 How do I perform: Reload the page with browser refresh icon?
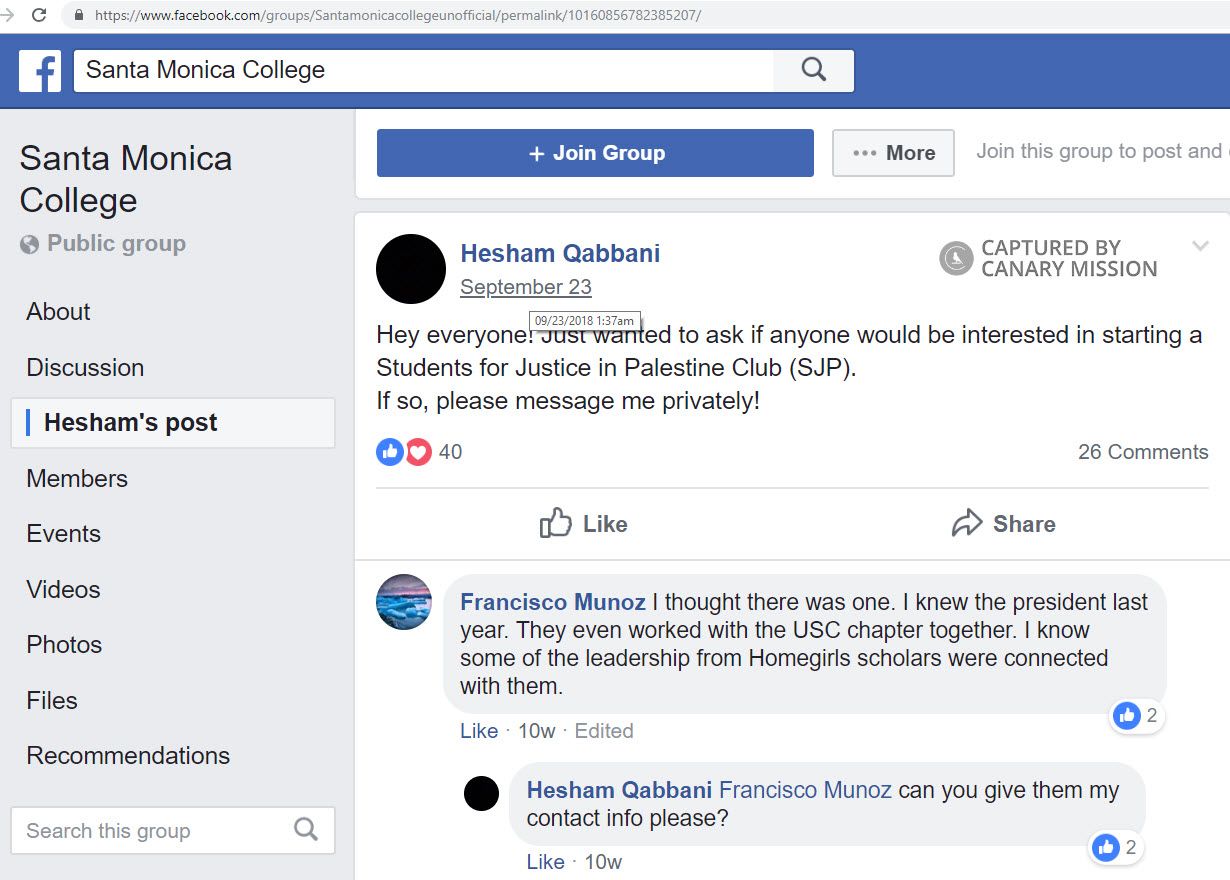pos(40,15)
